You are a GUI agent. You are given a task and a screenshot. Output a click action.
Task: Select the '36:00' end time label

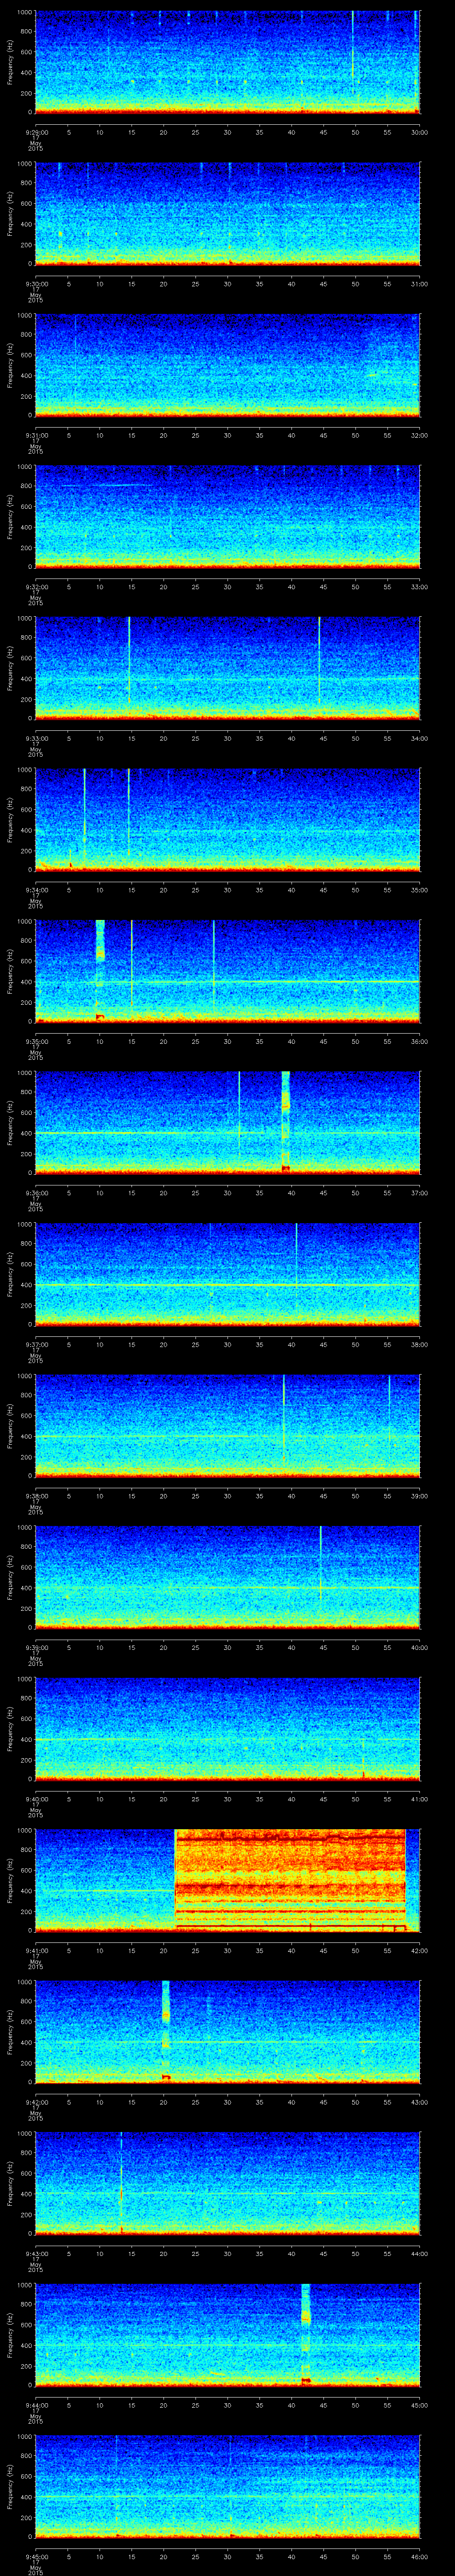[x=420, y=1041]
